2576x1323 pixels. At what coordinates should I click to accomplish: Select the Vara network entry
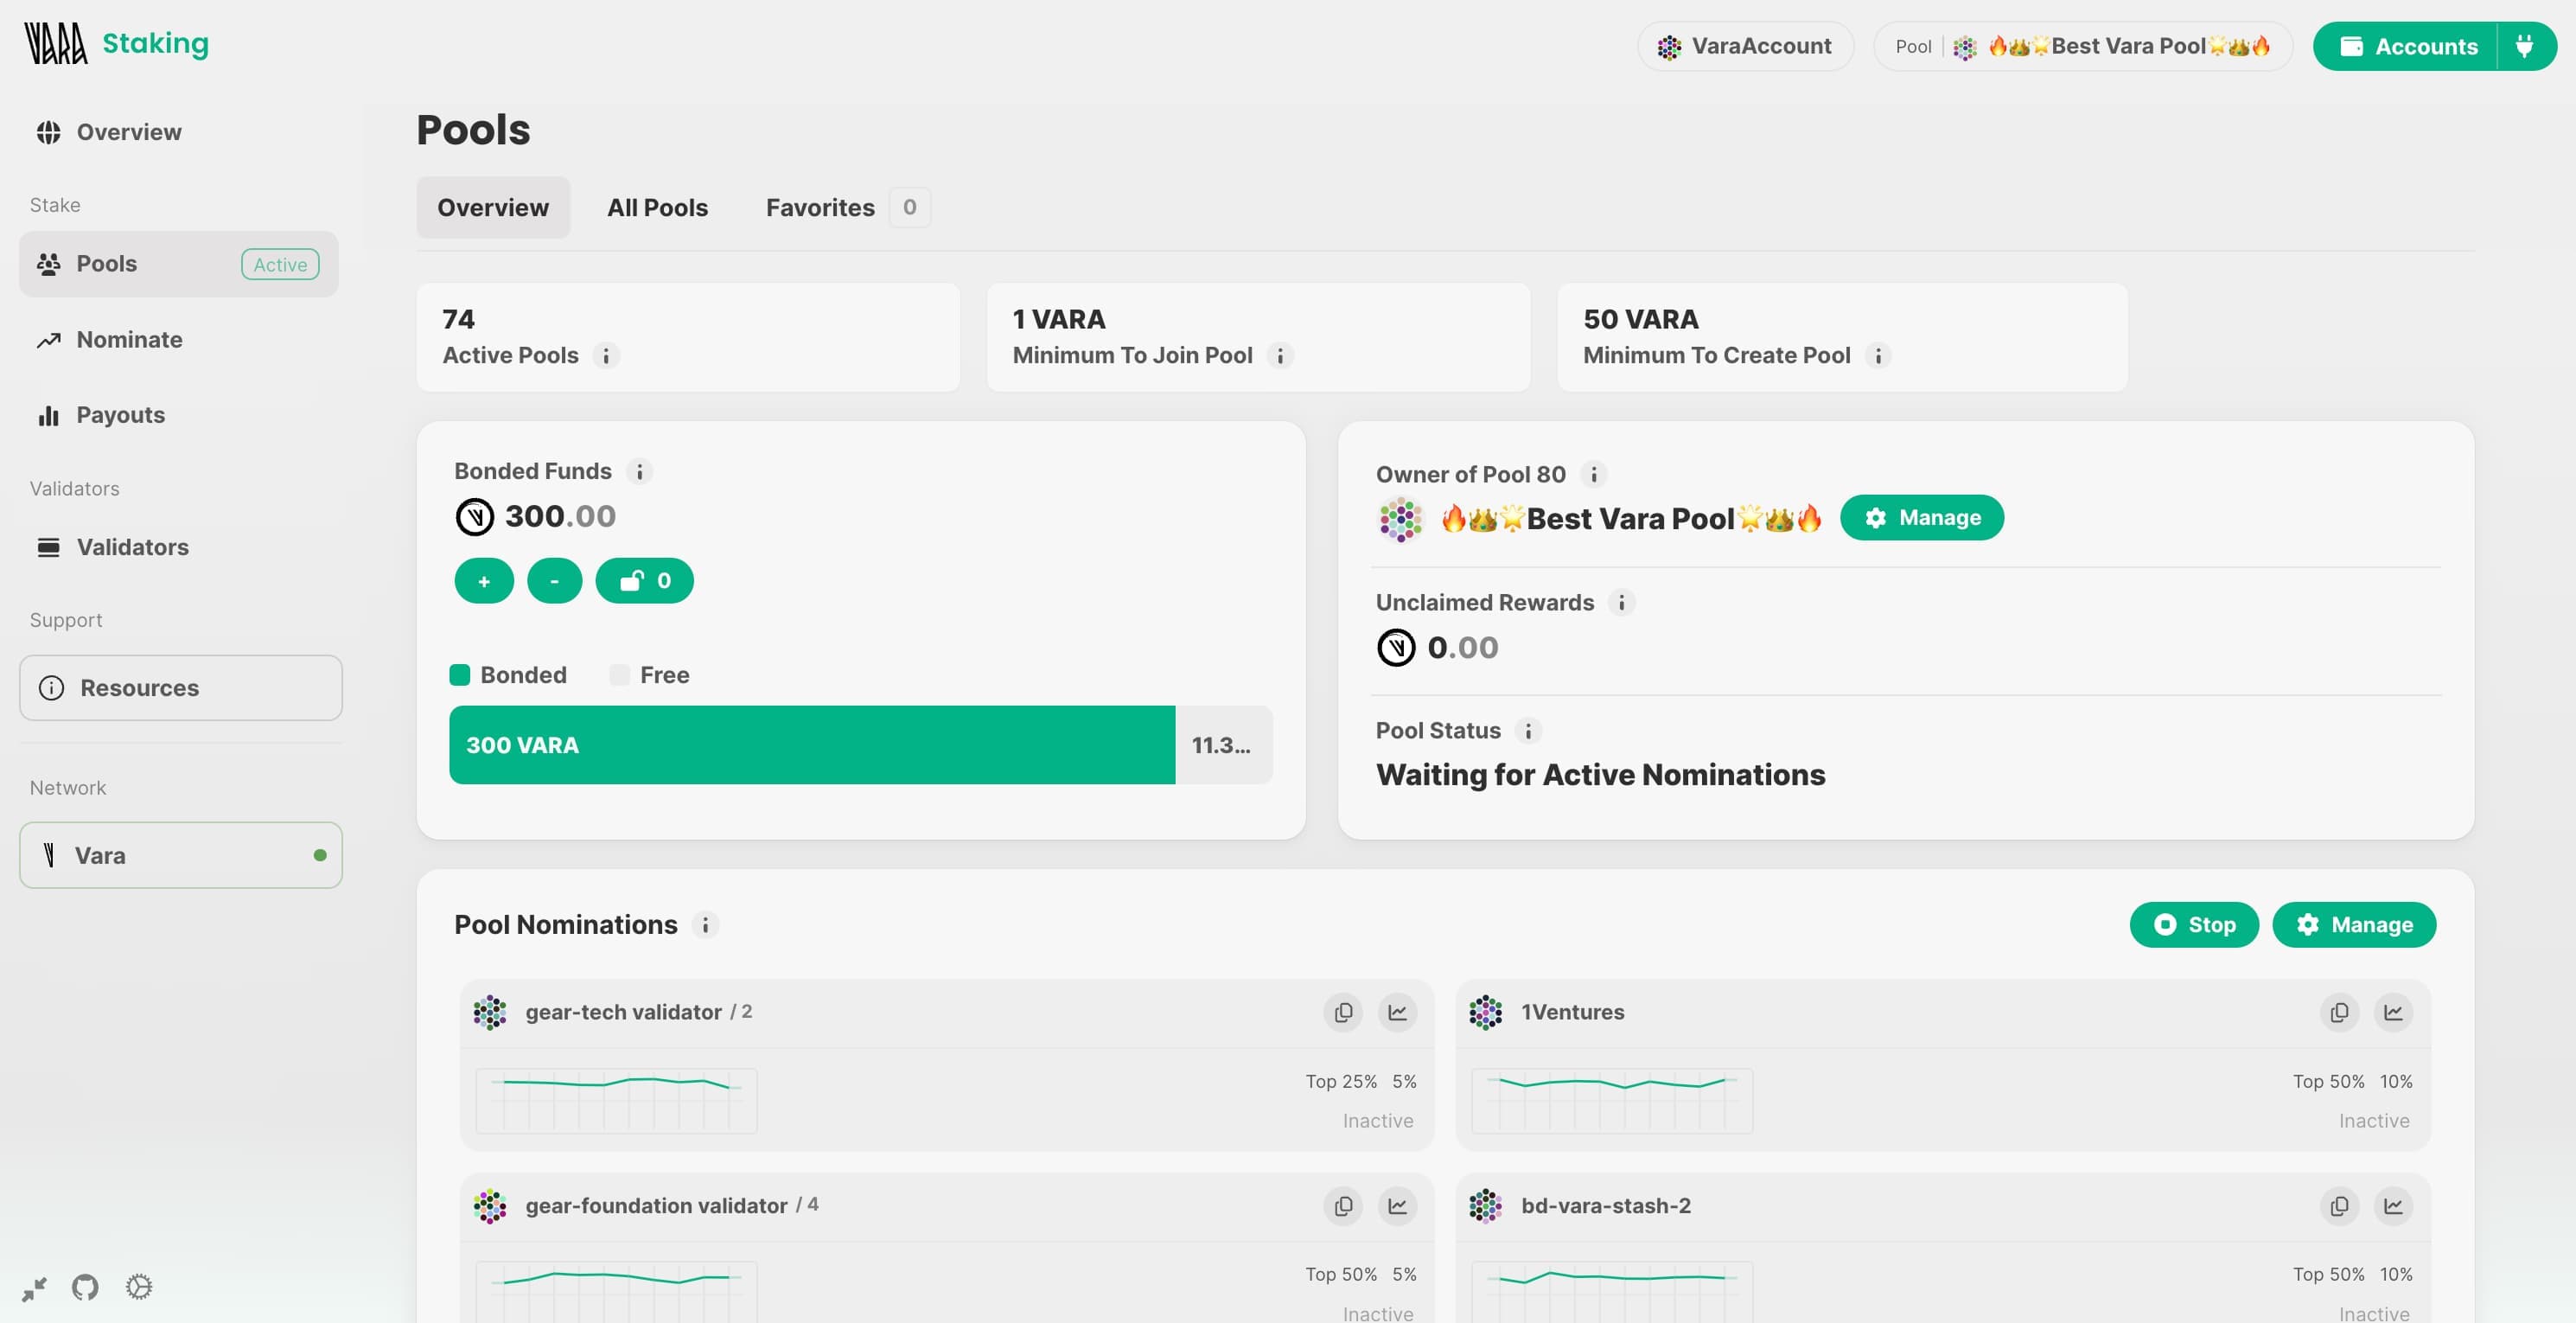tap(181, 855)
